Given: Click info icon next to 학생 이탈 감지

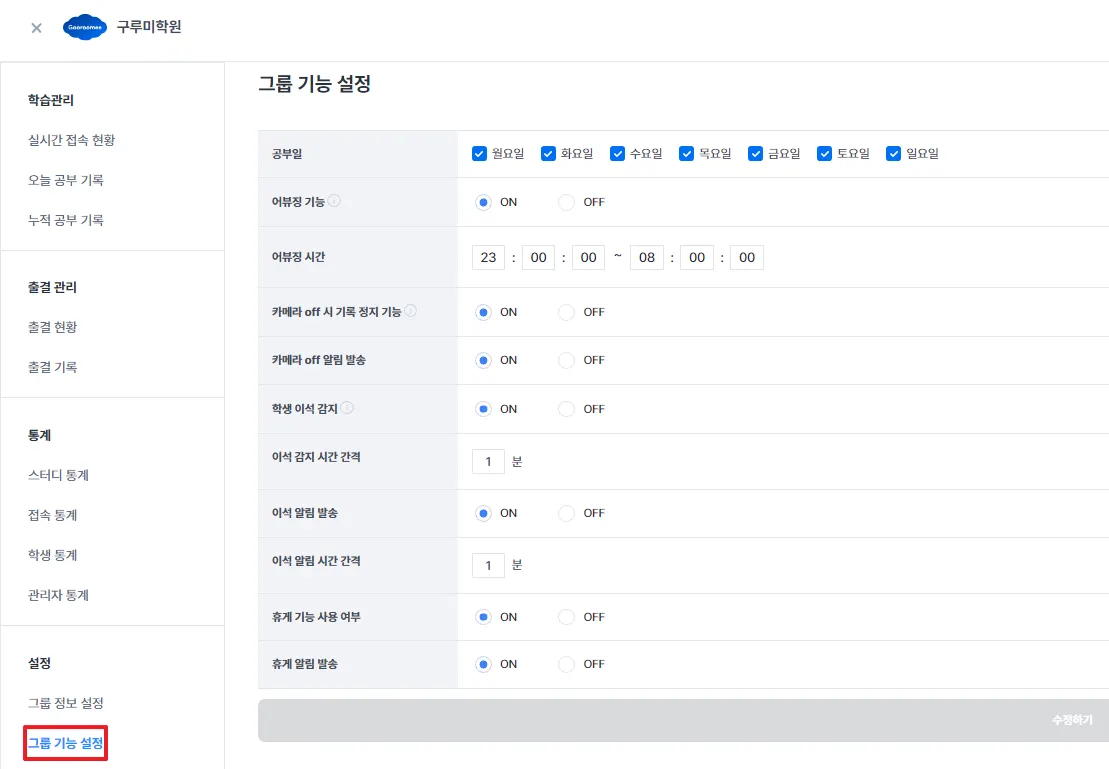Looking at the screenshot, I should 347,408.
